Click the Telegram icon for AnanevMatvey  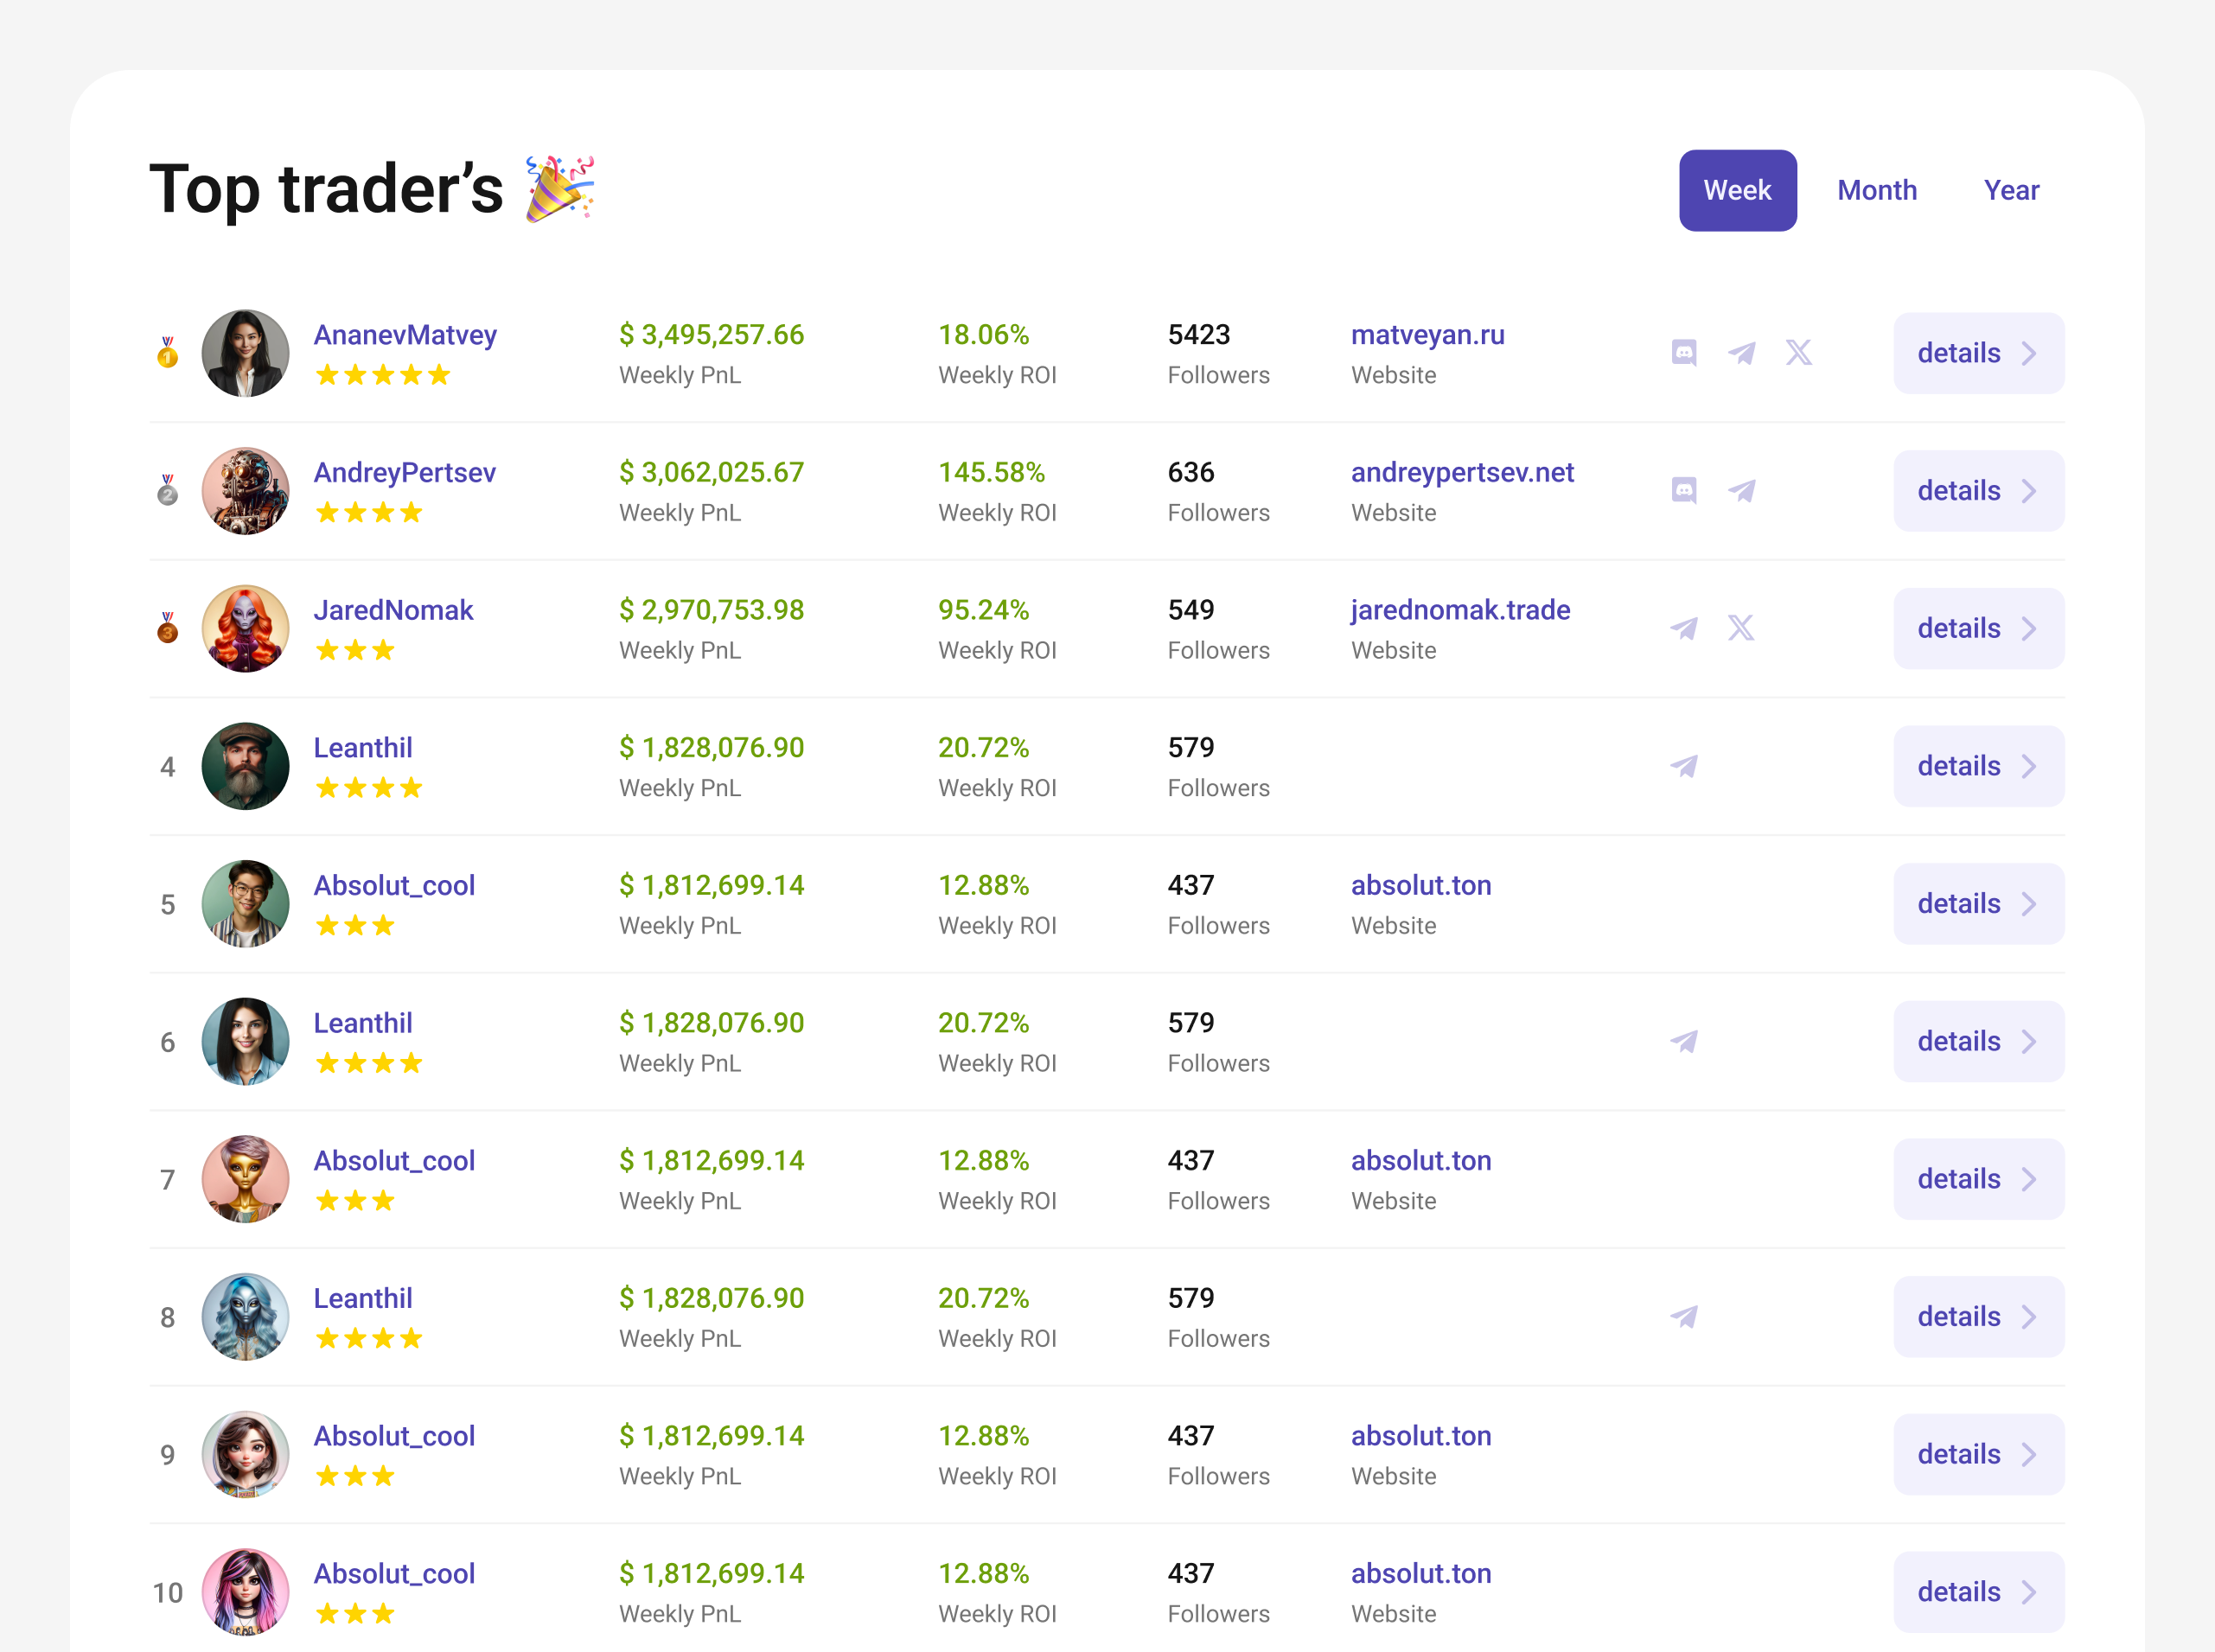coord(1742,353)
